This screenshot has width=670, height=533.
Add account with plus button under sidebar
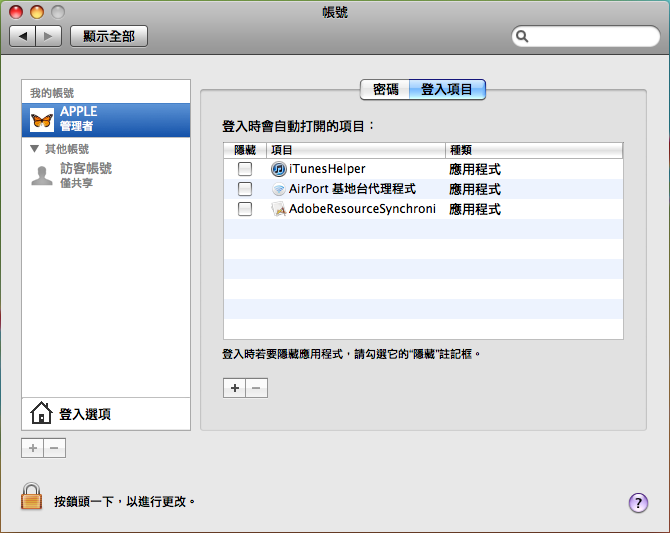(32, 448)
